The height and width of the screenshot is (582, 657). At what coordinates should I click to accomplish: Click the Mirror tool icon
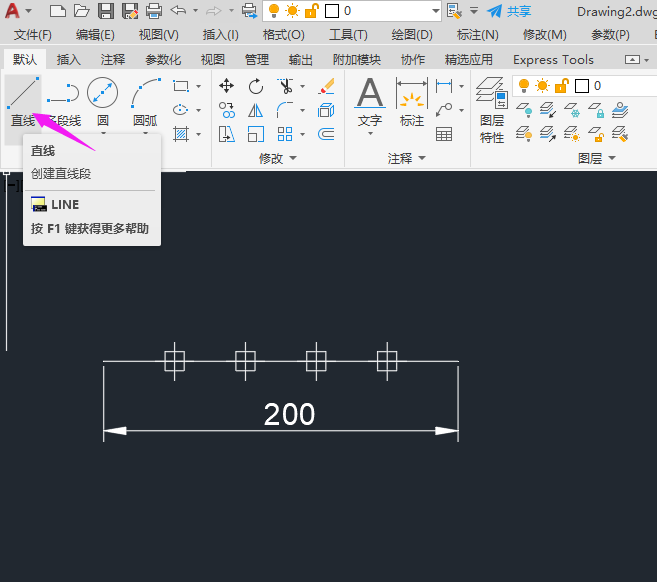pos(256,110)
